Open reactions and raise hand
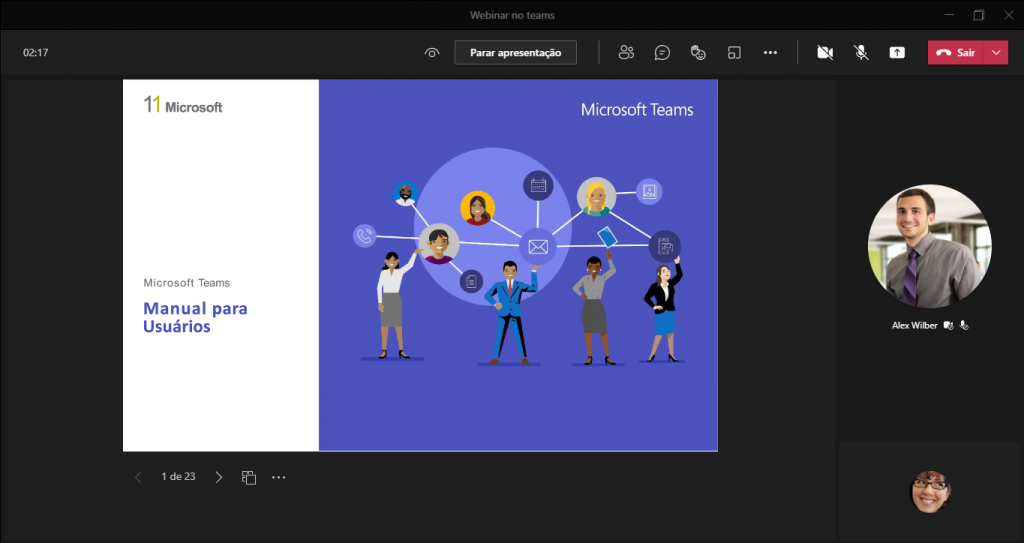 tap(698, 53)
